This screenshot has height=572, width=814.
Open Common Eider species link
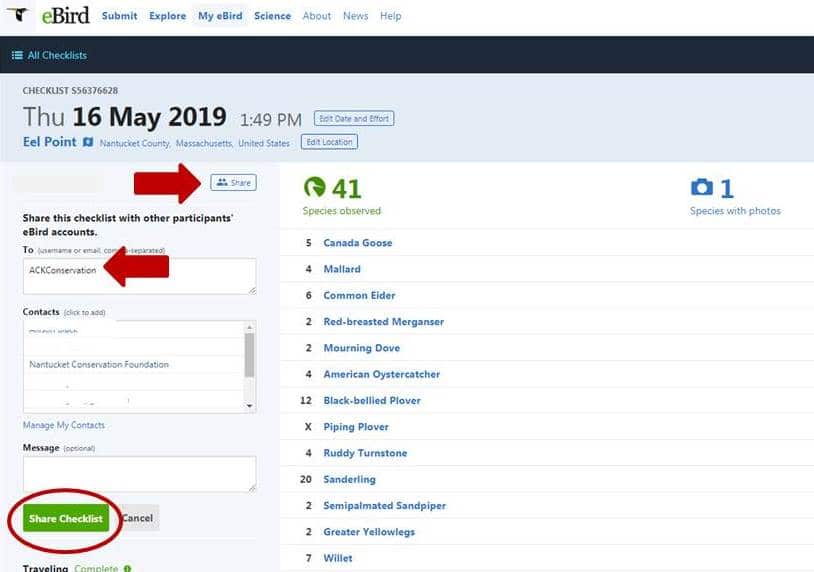pos(359,295)
